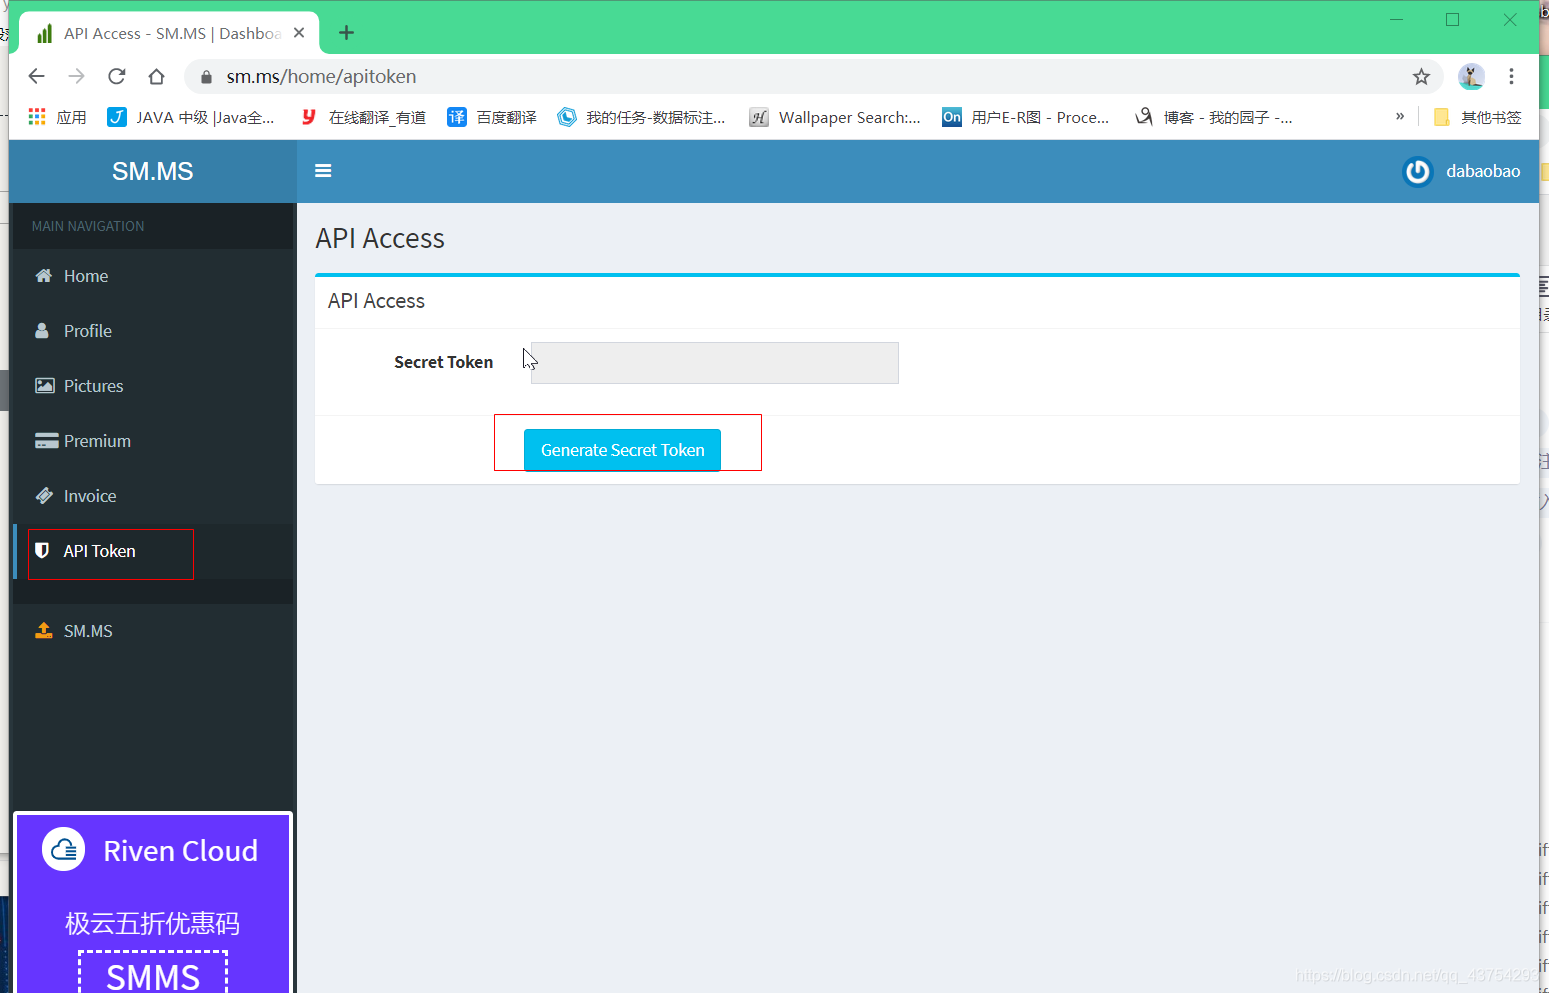This screenshot has width=1549, height=994.
Task: Open the 我的任务-数据标注 bookmark
Action: click(642, 117)
